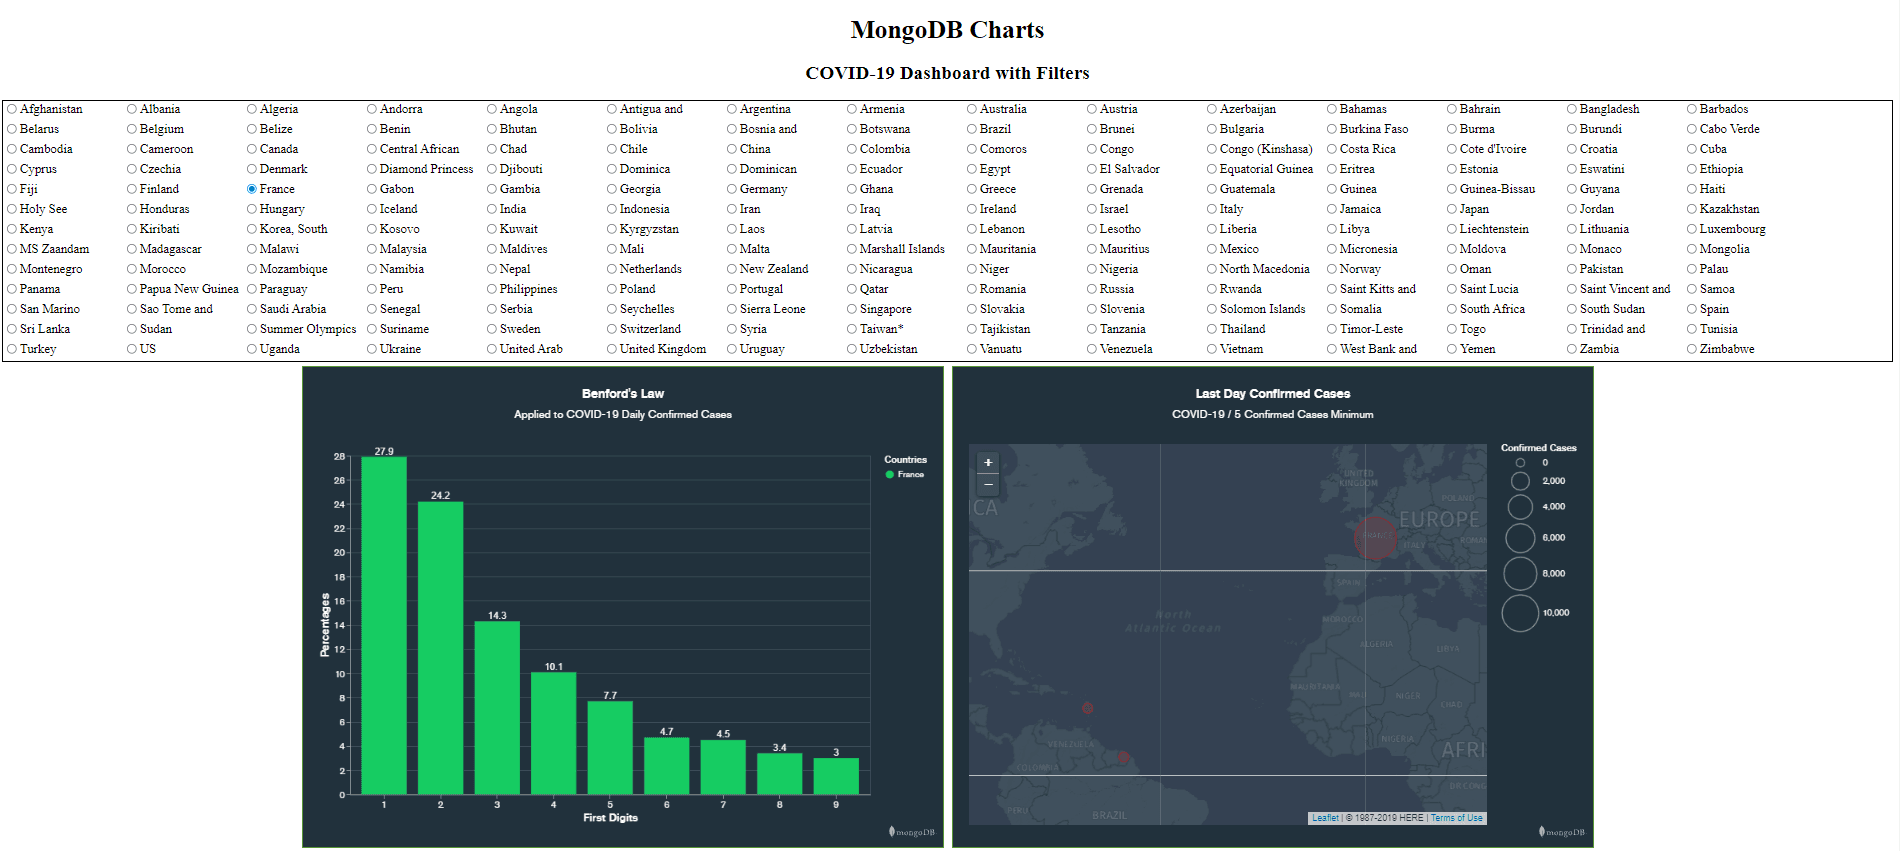Choose the Switzerland radio option

point(612,329)
